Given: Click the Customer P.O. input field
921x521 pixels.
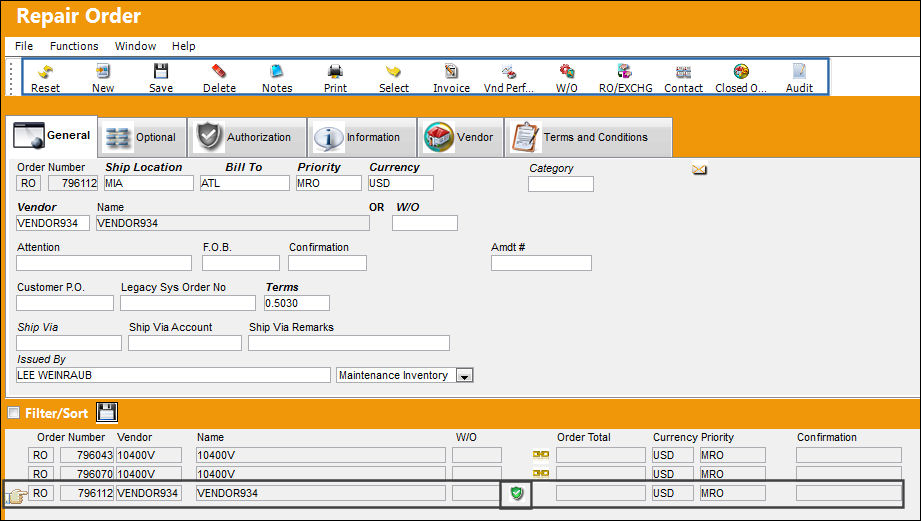Looking at the screenshot, I should click(65, 303).
